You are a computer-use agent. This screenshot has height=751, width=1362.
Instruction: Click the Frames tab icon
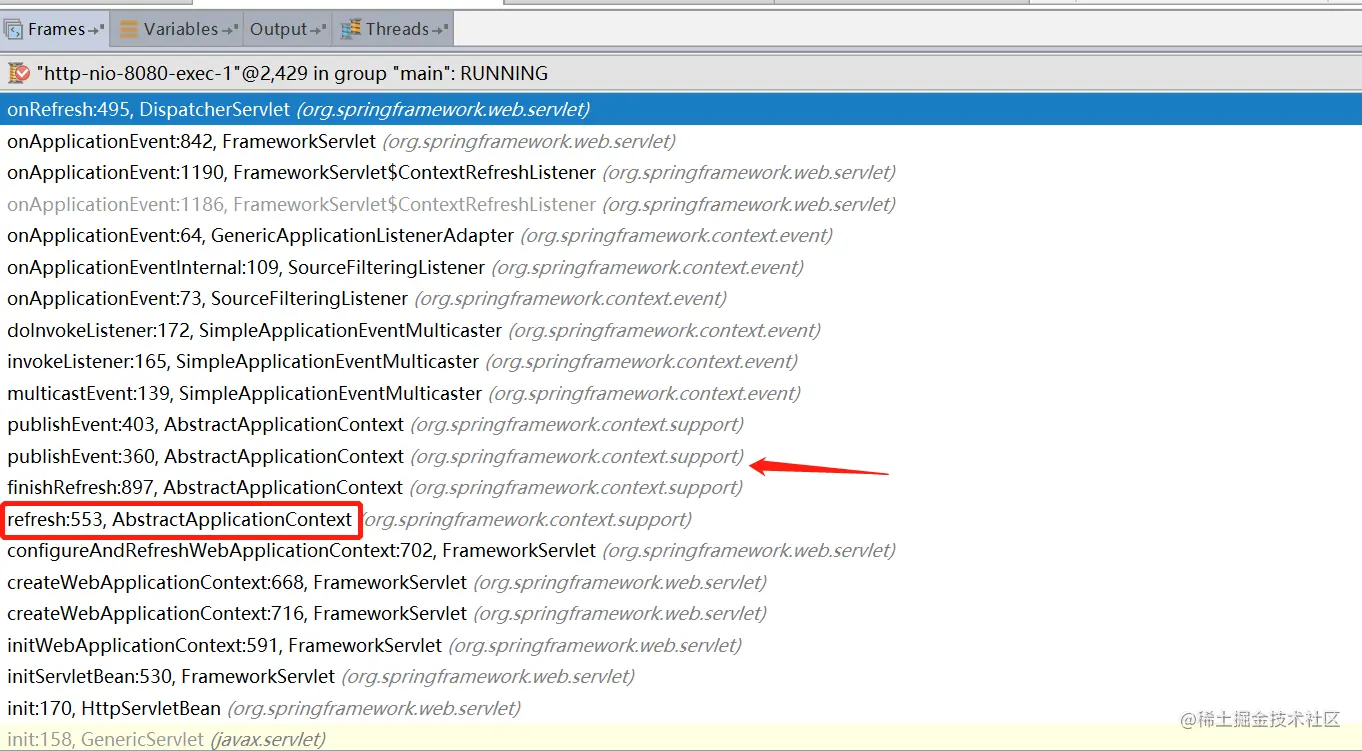point(14,30)
